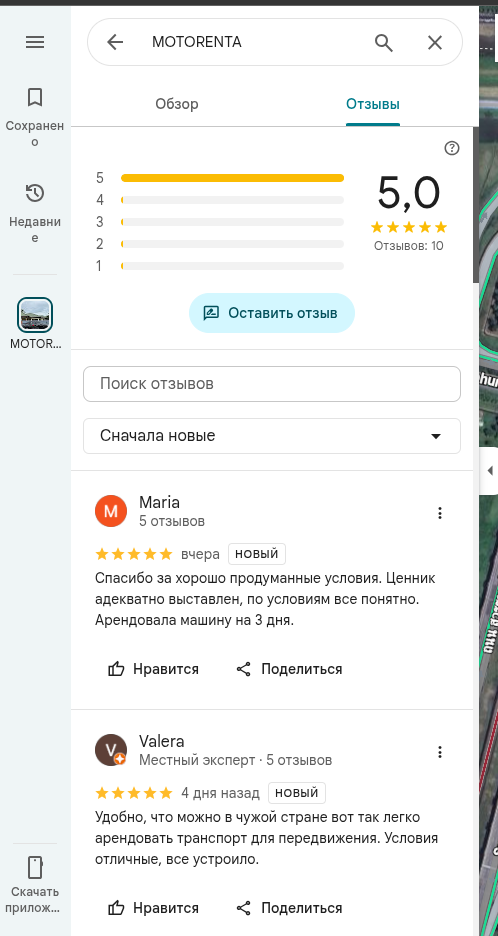
Task: Open the hamburger main menu
Action: tap(35, 42)
